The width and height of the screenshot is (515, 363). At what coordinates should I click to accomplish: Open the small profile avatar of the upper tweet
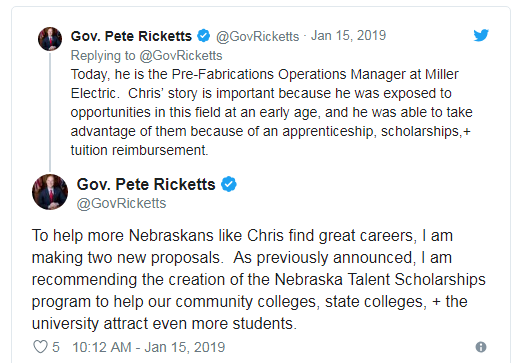50,39
